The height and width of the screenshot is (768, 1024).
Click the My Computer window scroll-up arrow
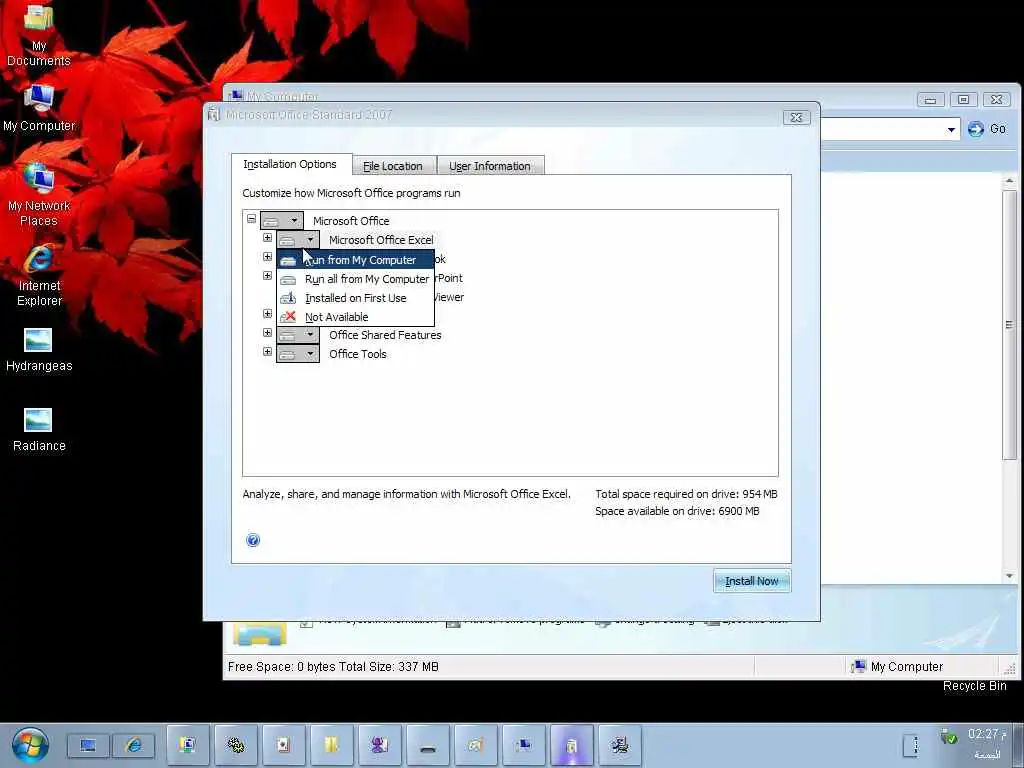tap(1010, 180)
